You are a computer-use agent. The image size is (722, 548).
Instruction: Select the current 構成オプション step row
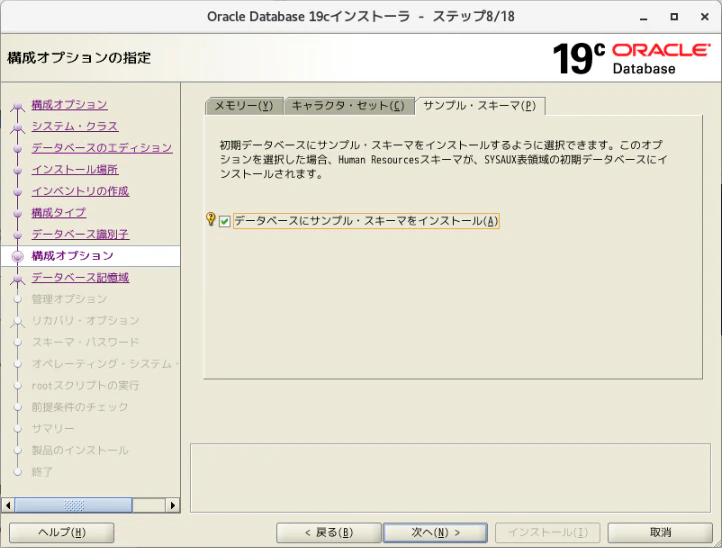[90, 256]
